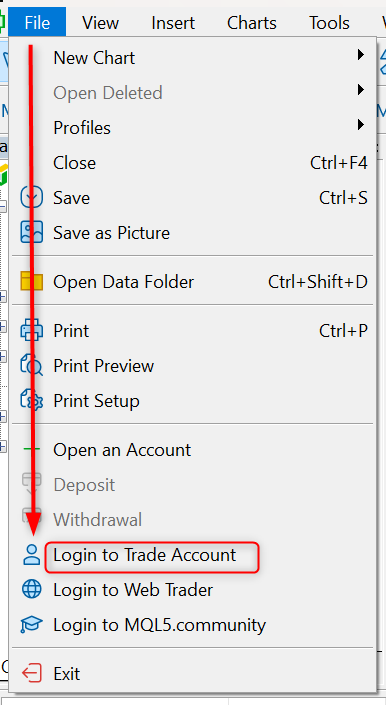Image resolution: width=386 pixels, height=705 pixels.
Task: Open the View menu
Action: (x=100, y=22)
